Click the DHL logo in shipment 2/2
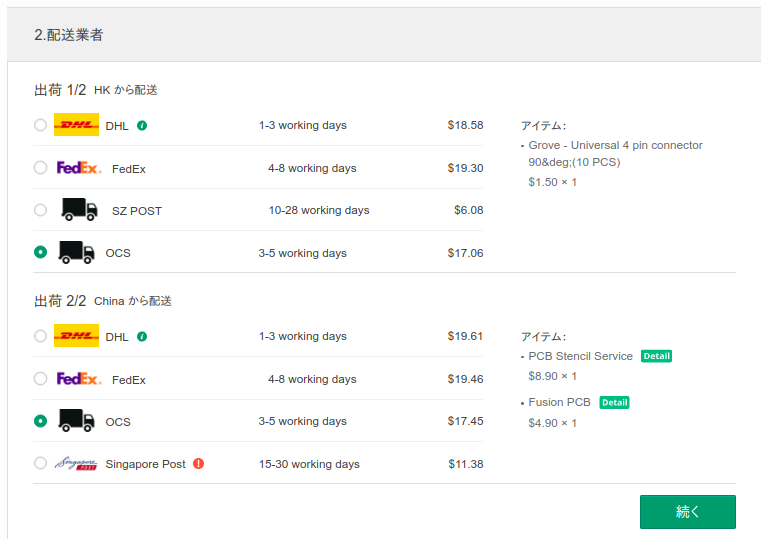This screenshot has height=539, width=761. pyautogui.click(x=76, y=336)
